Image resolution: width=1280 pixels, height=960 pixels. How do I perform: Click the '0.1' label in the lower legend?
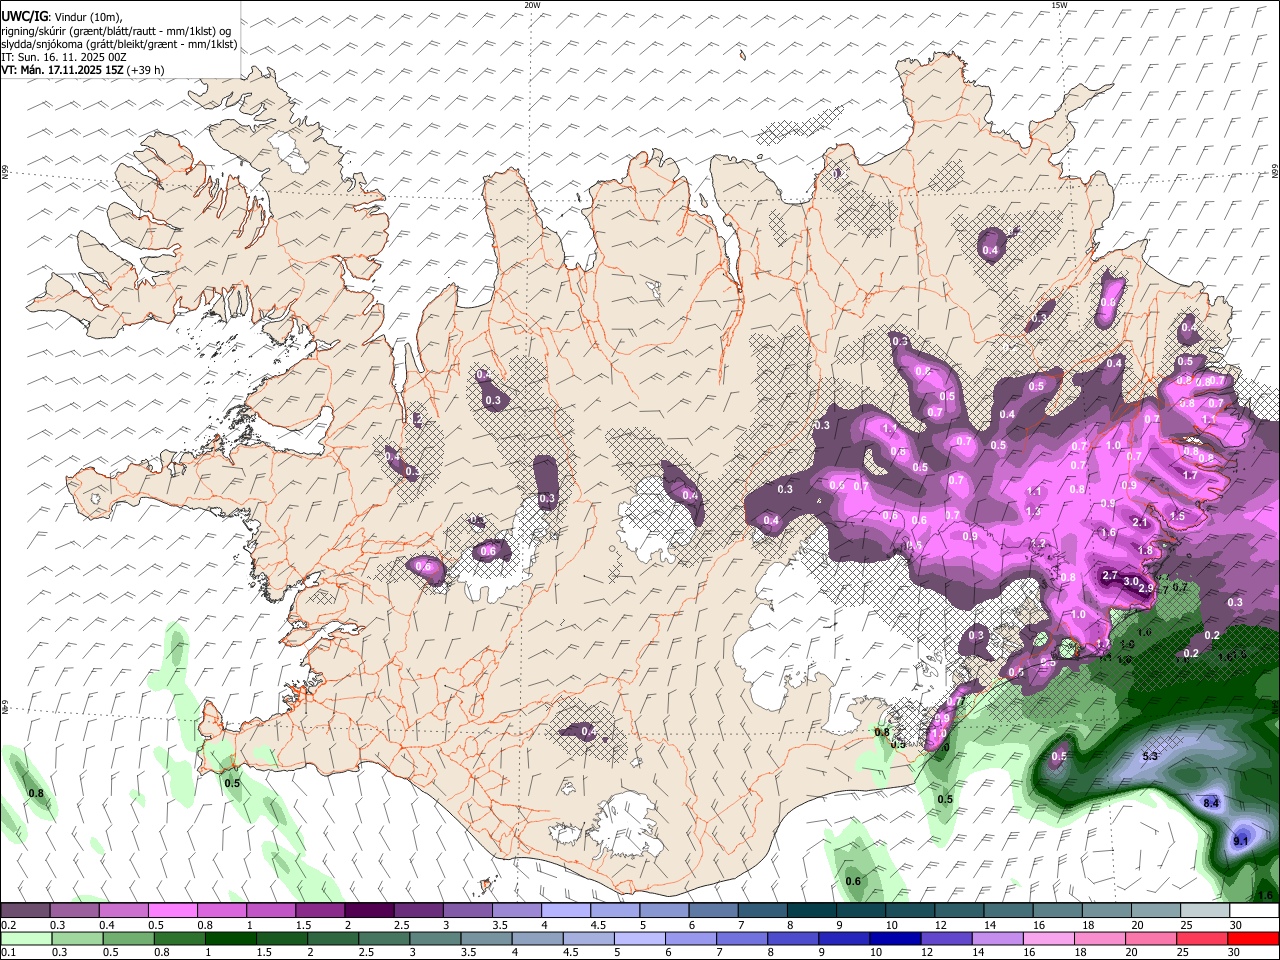pos(8,953)
